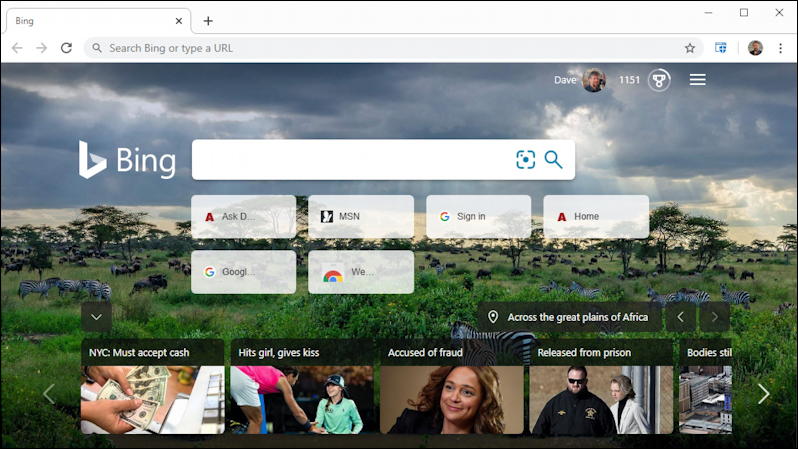
Task: Click the sunglasses man news thumbnail
Action: (602, 400)
